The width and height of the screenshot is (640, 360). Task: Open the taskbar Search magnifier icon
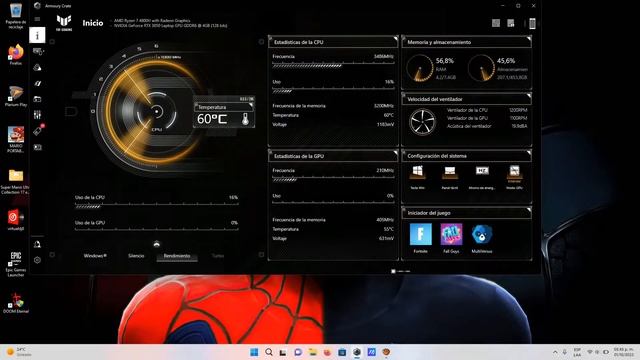[x=269, y=352]
